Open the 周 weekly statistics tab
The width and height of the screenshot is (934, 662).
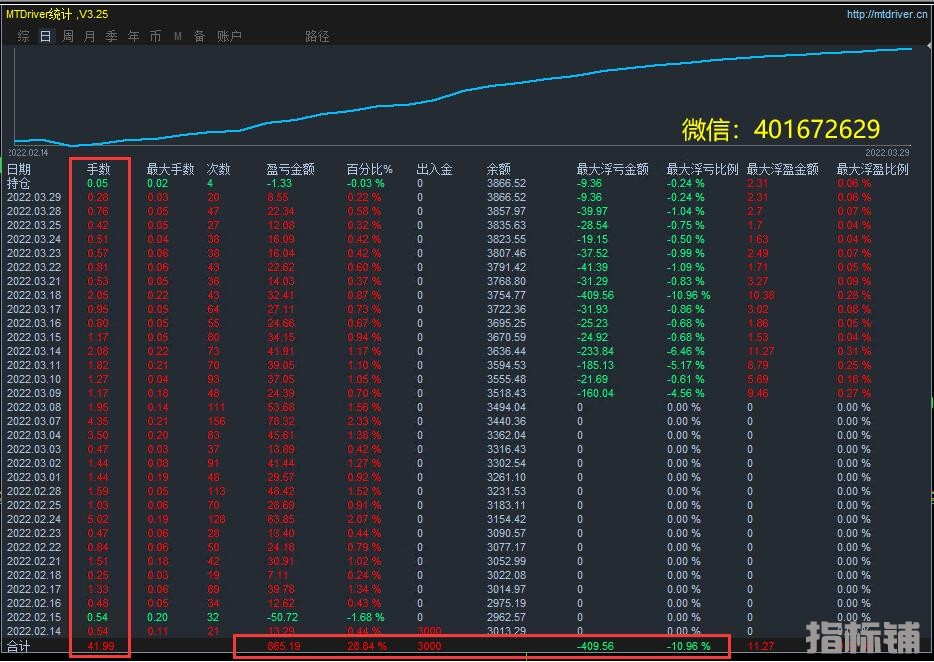point(68,36)
